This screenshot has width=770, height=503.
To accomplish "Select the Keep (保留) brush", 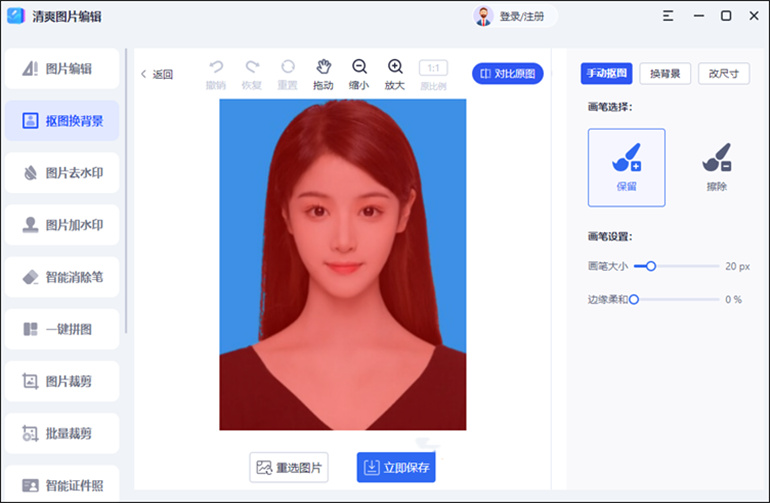I will 627,167.
